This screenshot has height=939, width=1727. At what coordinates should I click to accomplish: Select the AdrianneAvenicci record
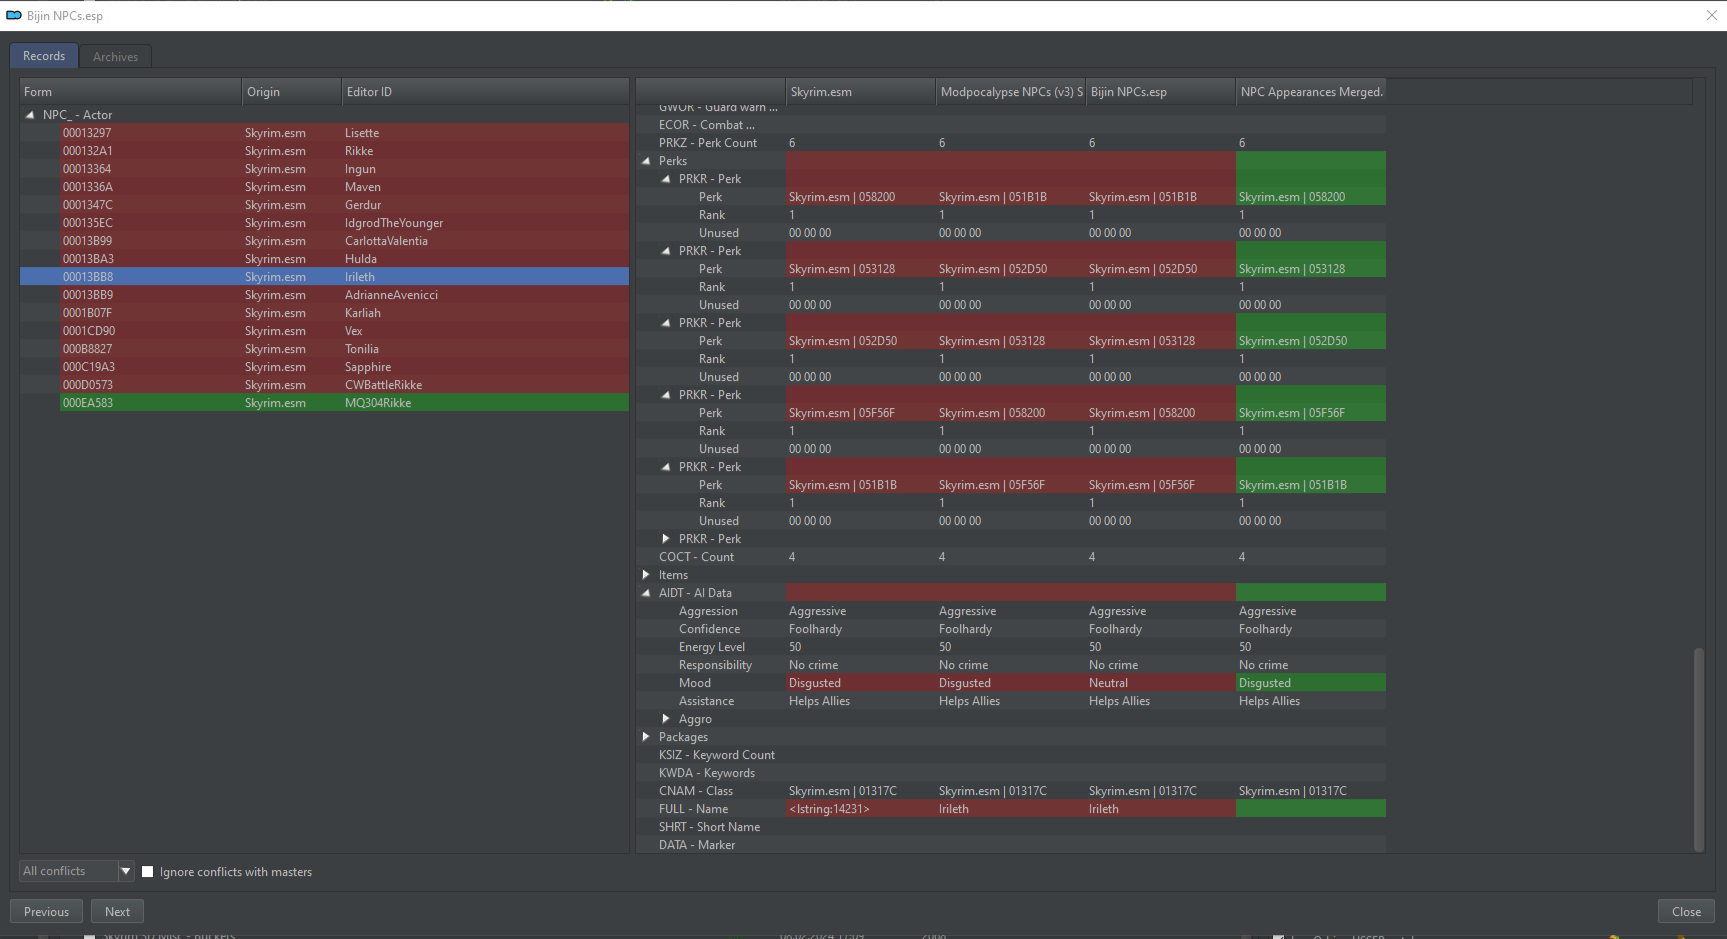pyautogui.click(x=325, y=295)
